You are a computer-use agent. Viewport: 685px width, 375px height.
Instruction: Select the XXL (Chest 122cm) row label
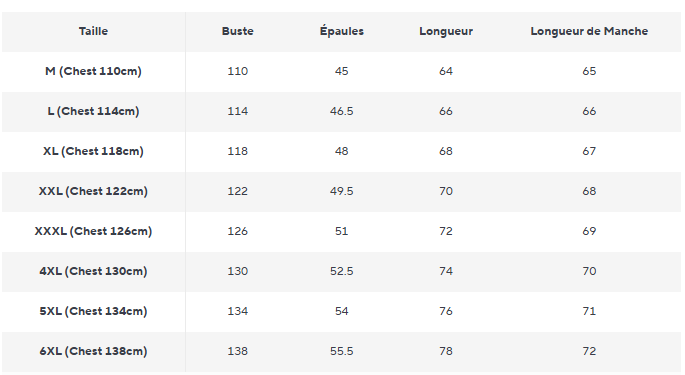pos(93,191)
